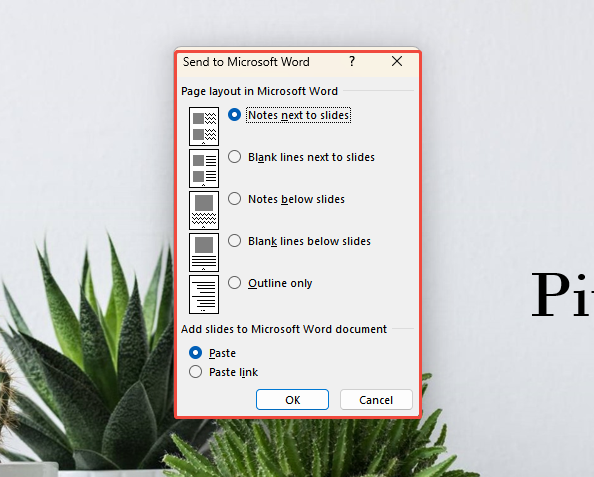
Task: Click the 'Send to Microsoft Word' title text
Action: (246, 62)
